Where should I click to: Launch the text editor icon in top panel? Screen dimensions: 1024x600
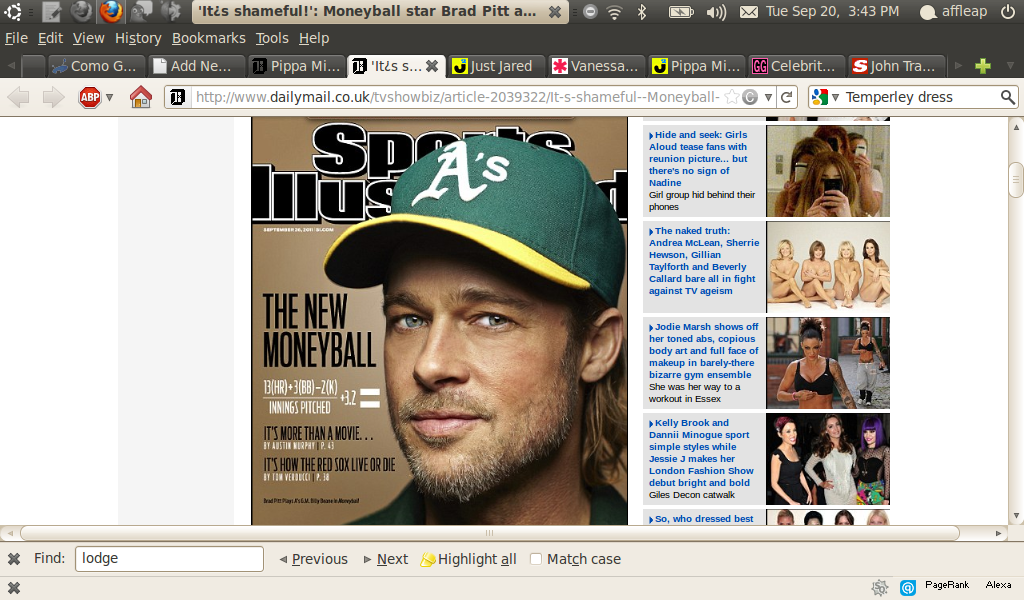51,11
